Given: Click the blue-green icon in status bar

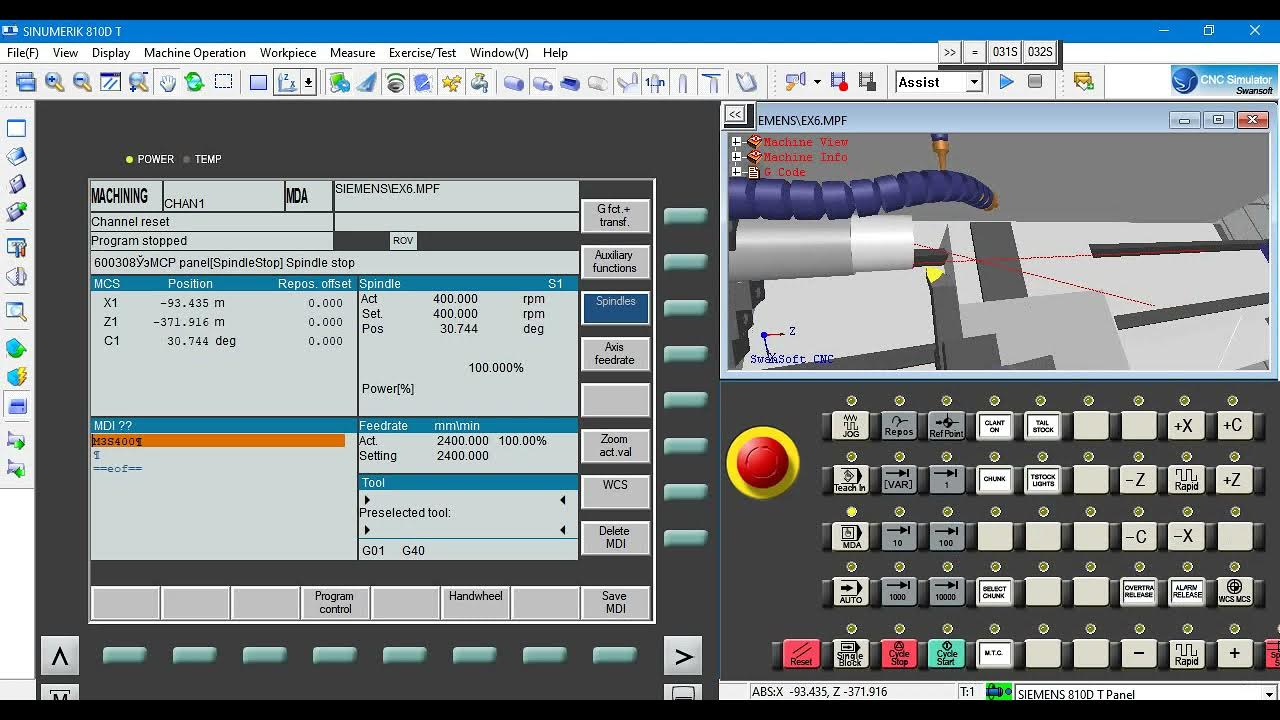Looking at the screenshot, I should [x=997, y=692].
